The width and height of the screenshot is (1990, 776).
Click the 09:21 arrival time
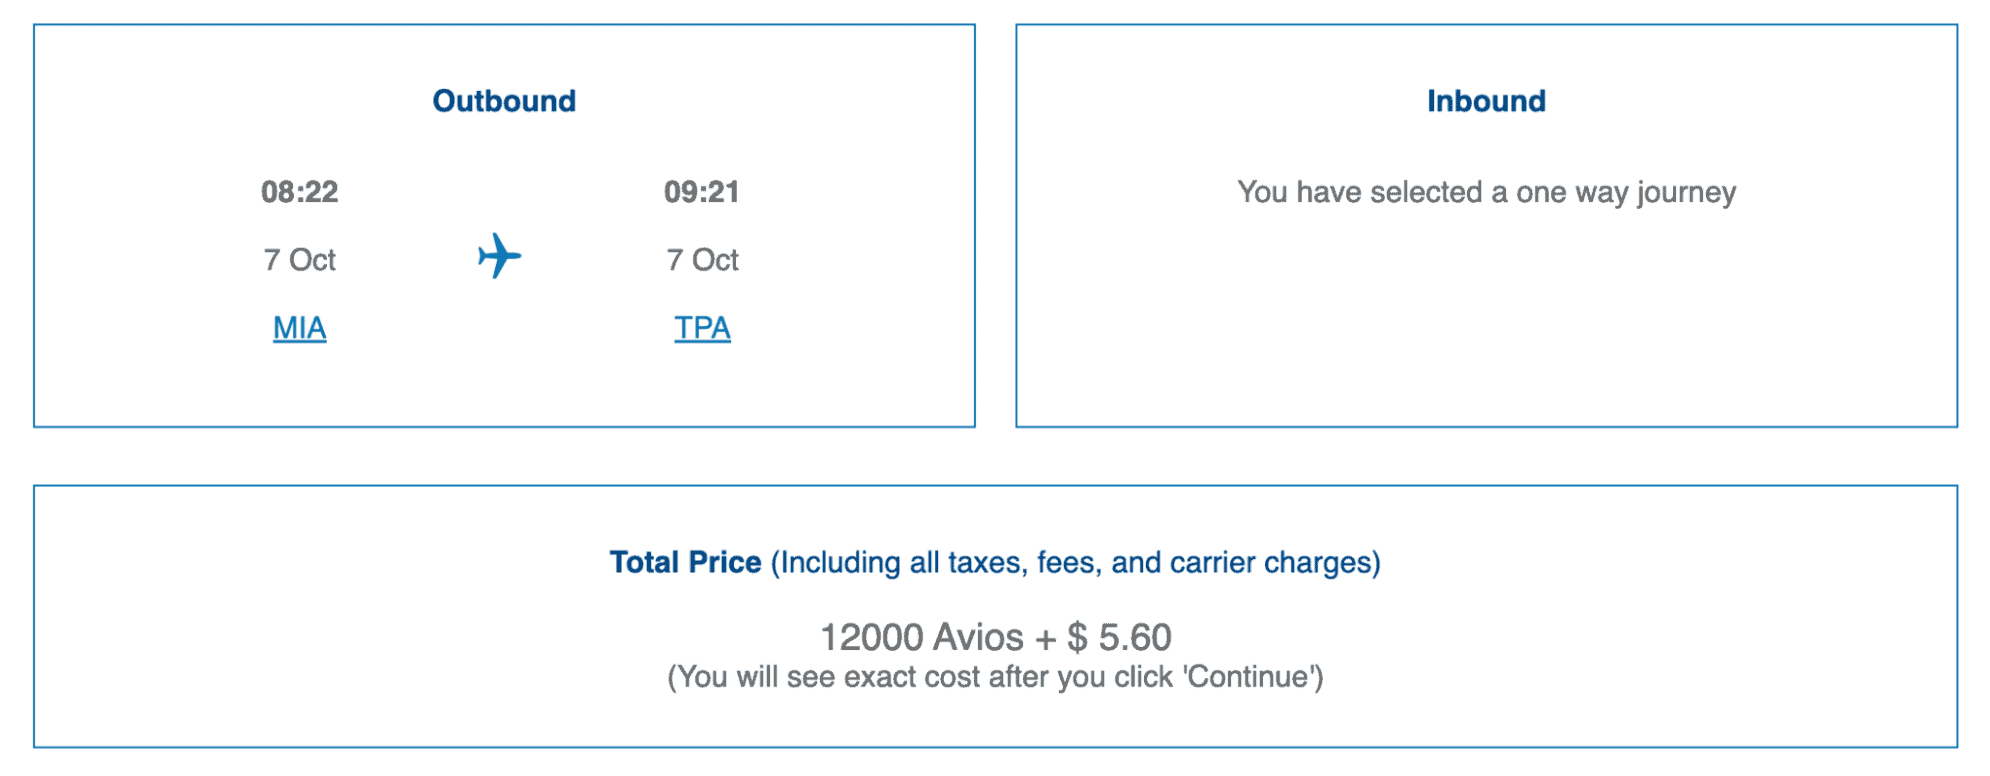point(702,192)
